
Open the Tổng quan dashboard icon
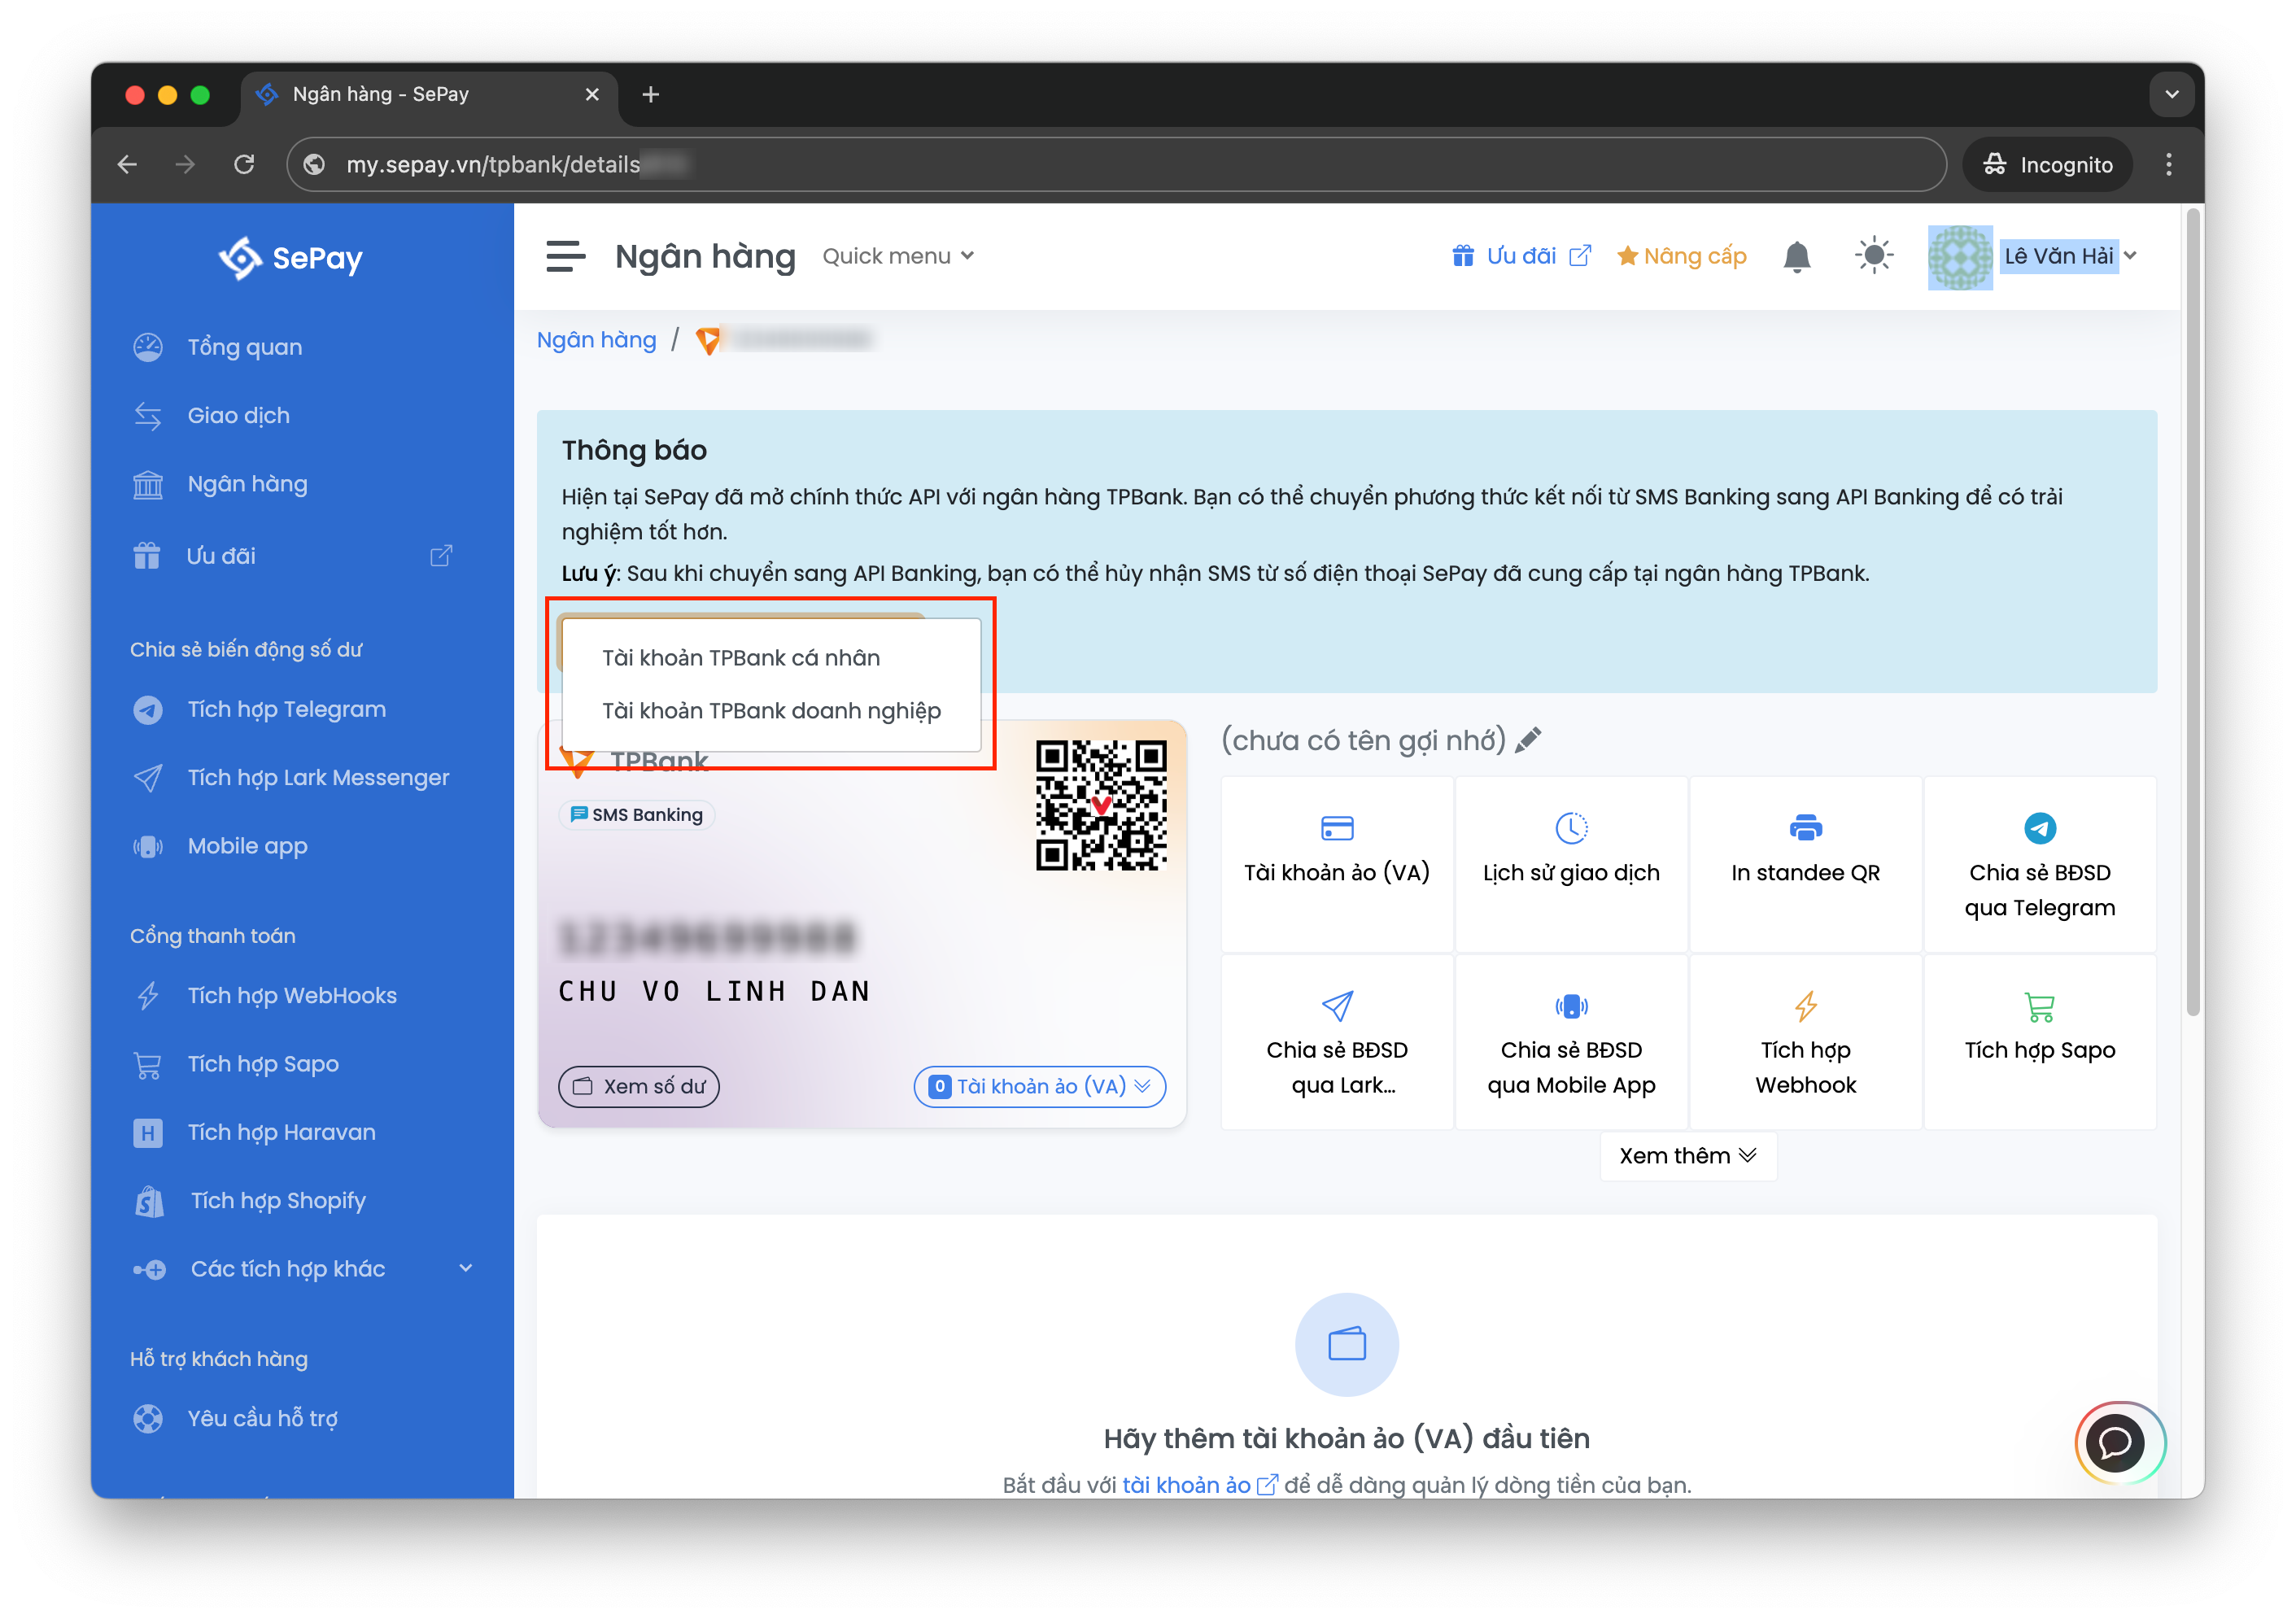[148, 347]
